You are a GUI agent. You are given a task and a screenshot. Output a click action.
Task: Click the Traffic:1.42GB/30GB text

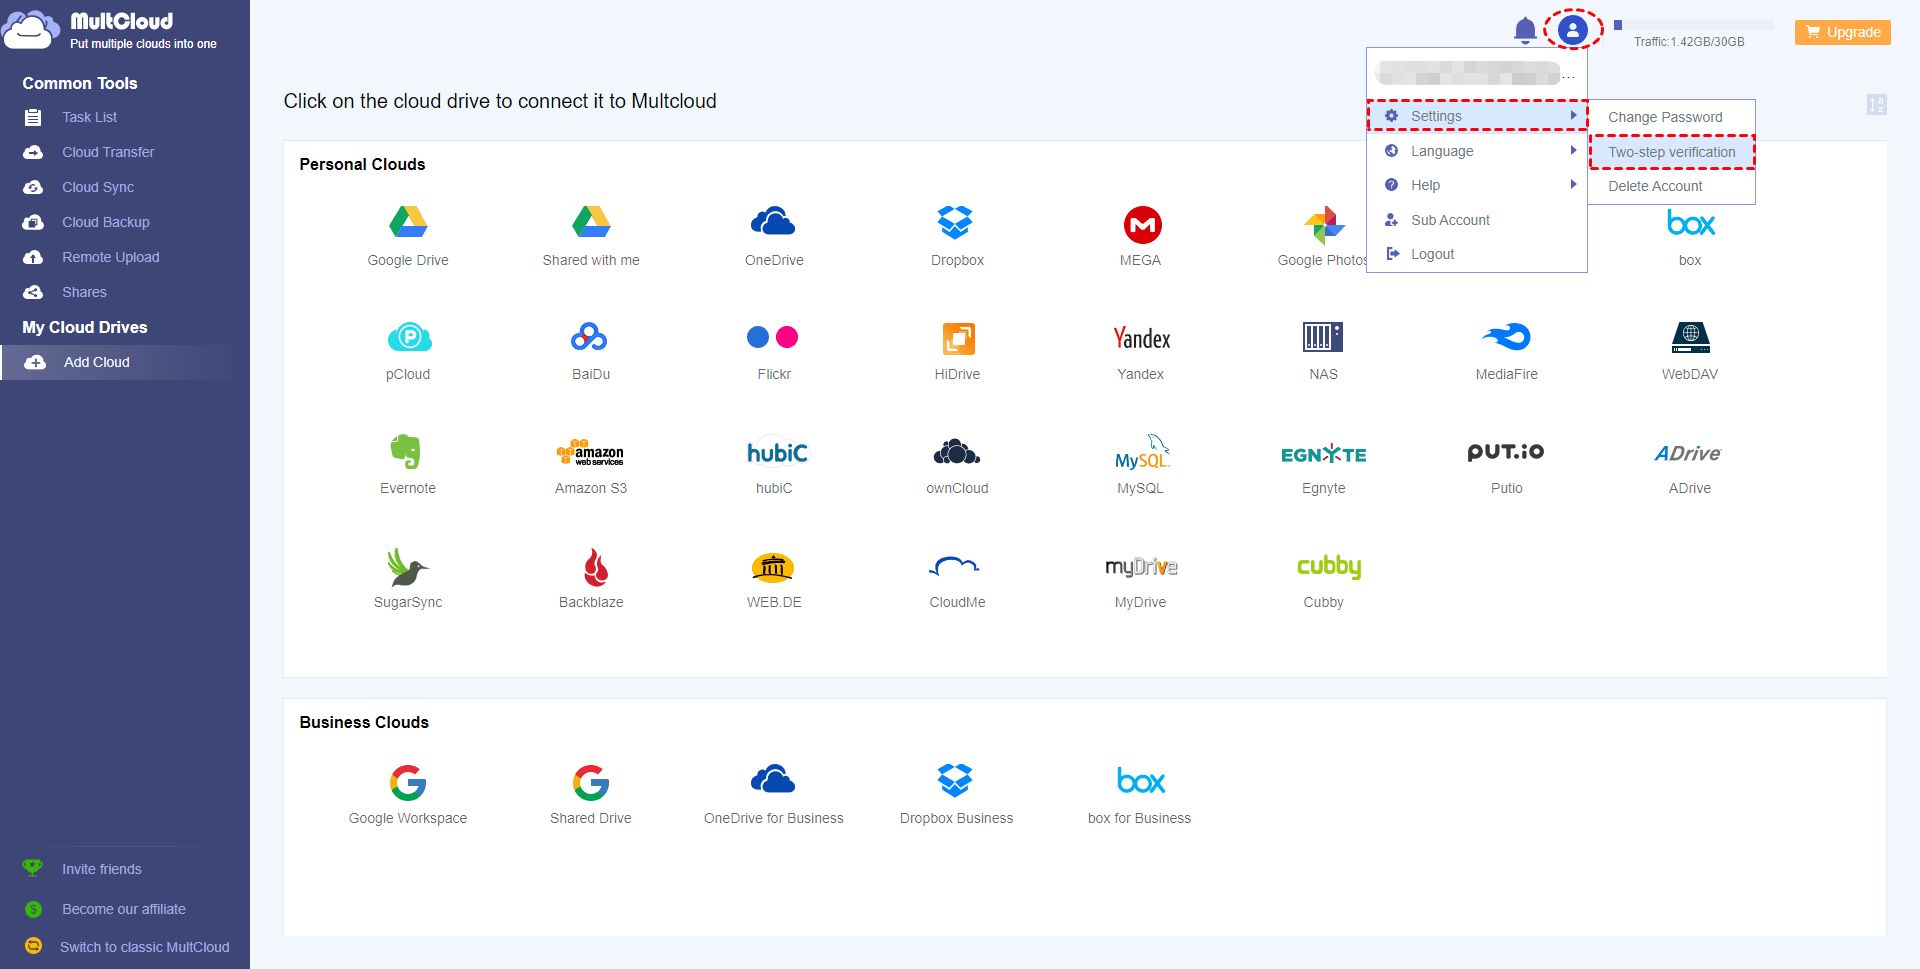1689,42
